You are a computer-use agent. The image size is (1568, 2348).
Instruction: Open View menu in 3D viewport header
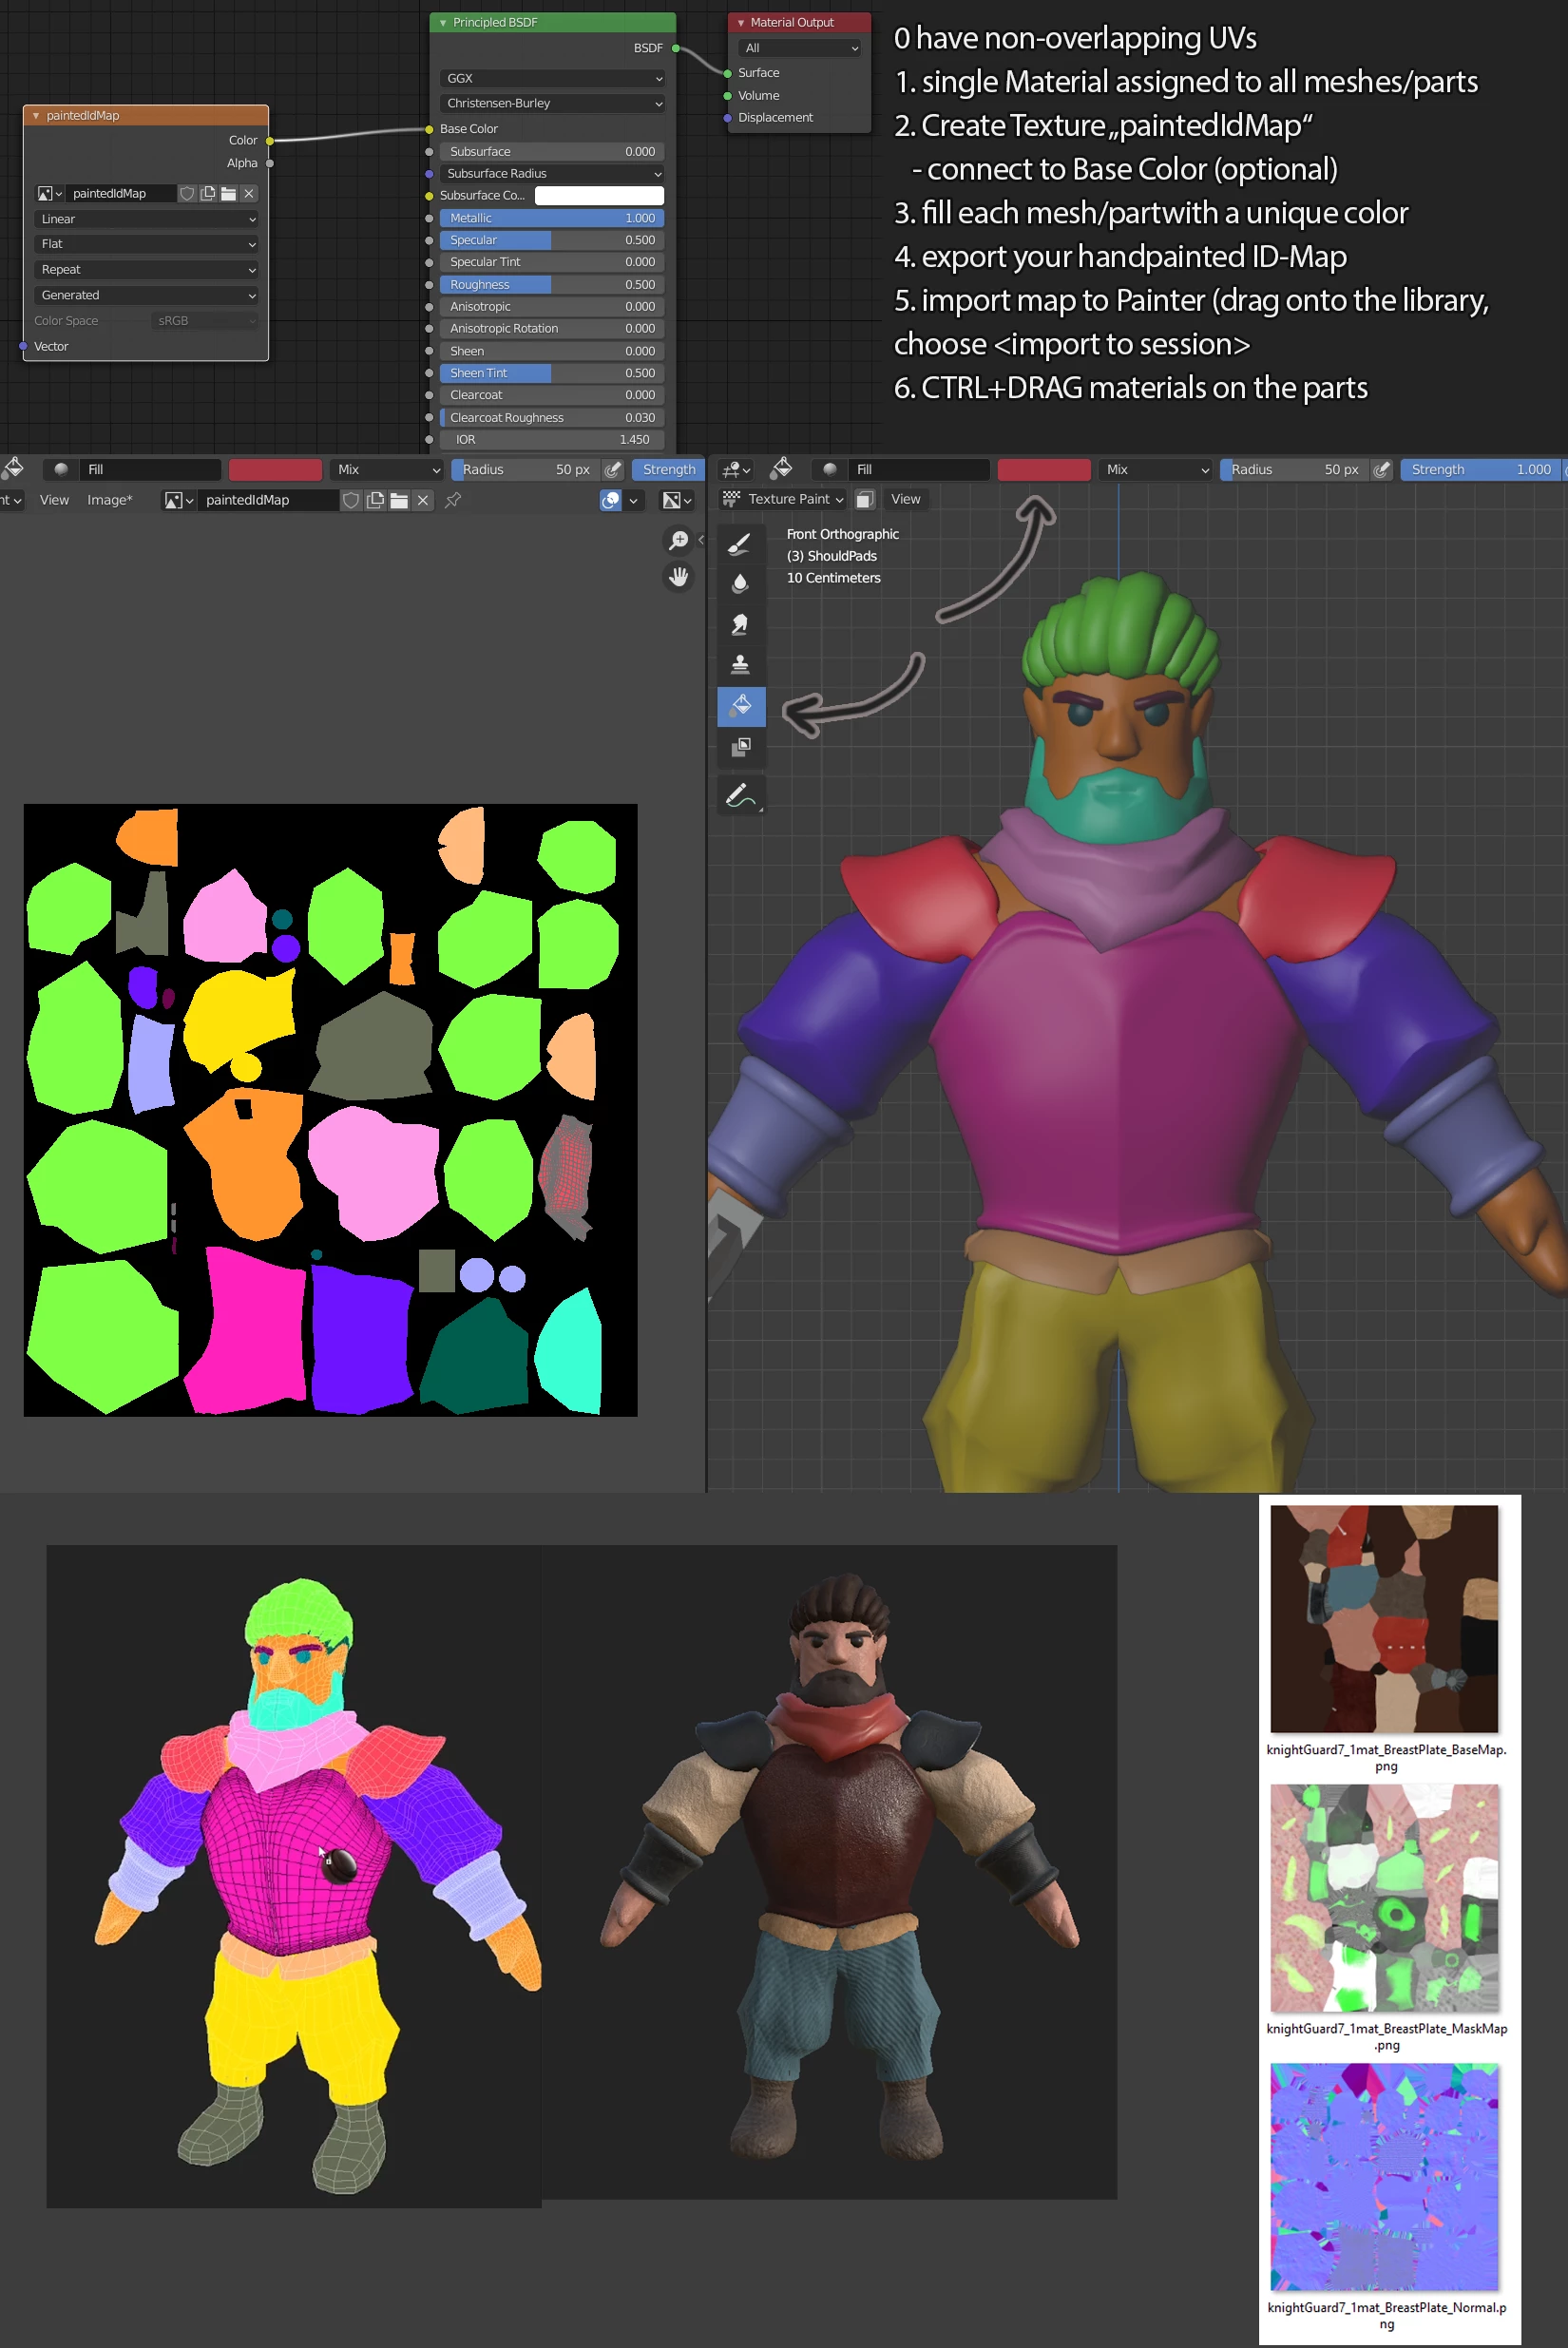905,499
